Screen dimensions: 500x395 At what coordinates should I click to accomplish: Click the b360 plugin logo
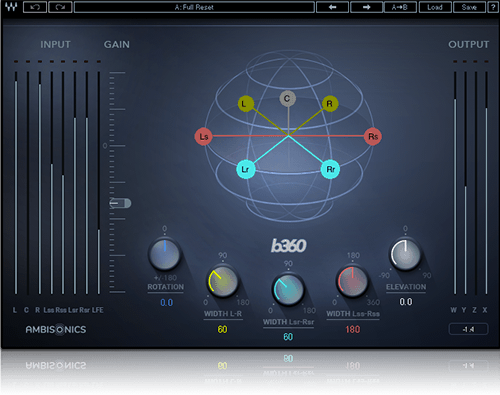click(289, 246)
